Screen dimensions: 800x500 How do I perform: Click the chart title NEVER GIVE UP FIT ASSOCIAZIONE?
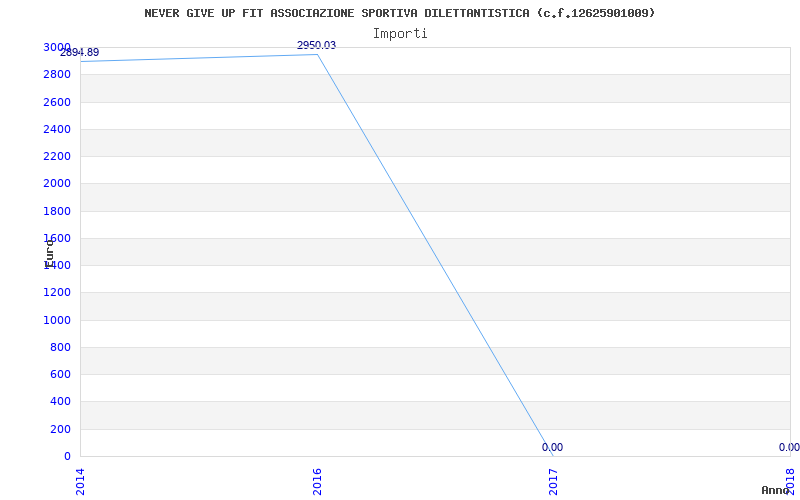click(x=399, y=13)
